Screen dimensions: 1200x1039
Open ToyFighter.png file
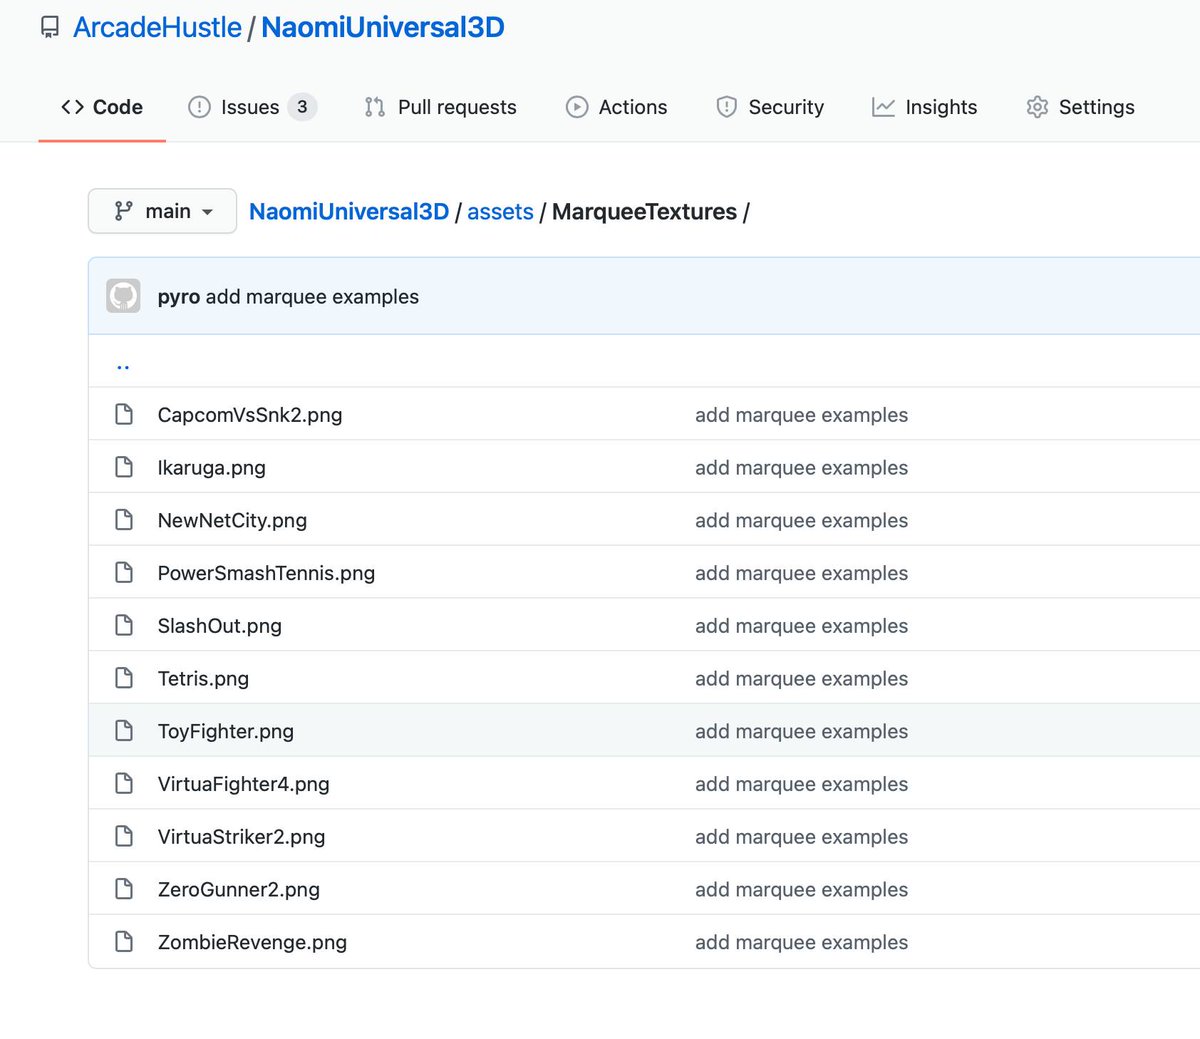pos(226,731)
